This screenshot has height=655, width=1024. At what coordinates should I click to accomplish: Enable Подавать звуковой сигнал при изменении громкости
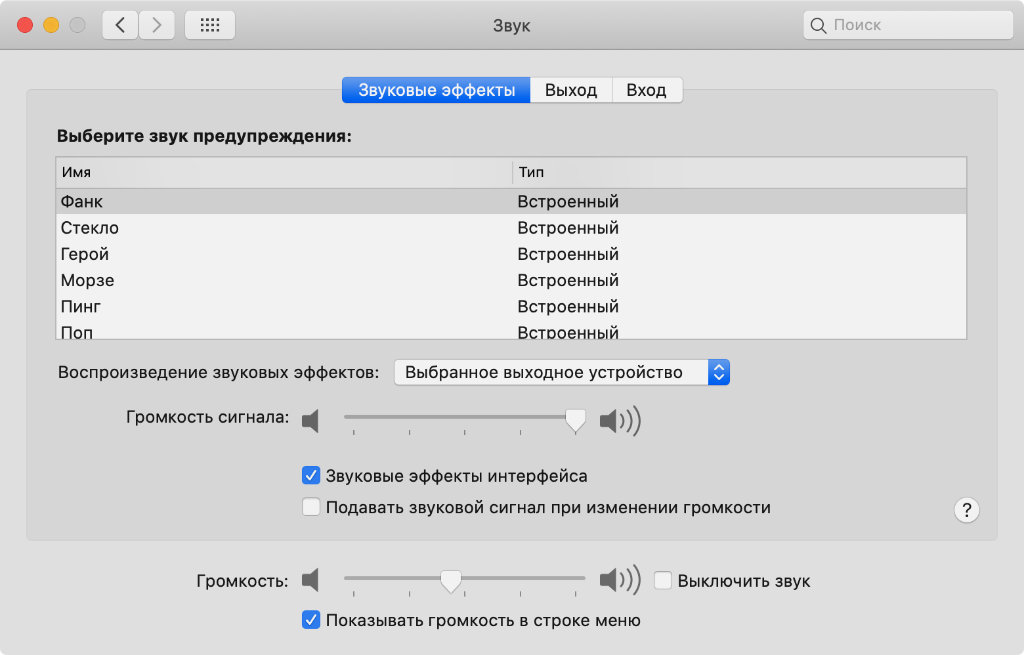pyautogui.click(x=311, y=507)
